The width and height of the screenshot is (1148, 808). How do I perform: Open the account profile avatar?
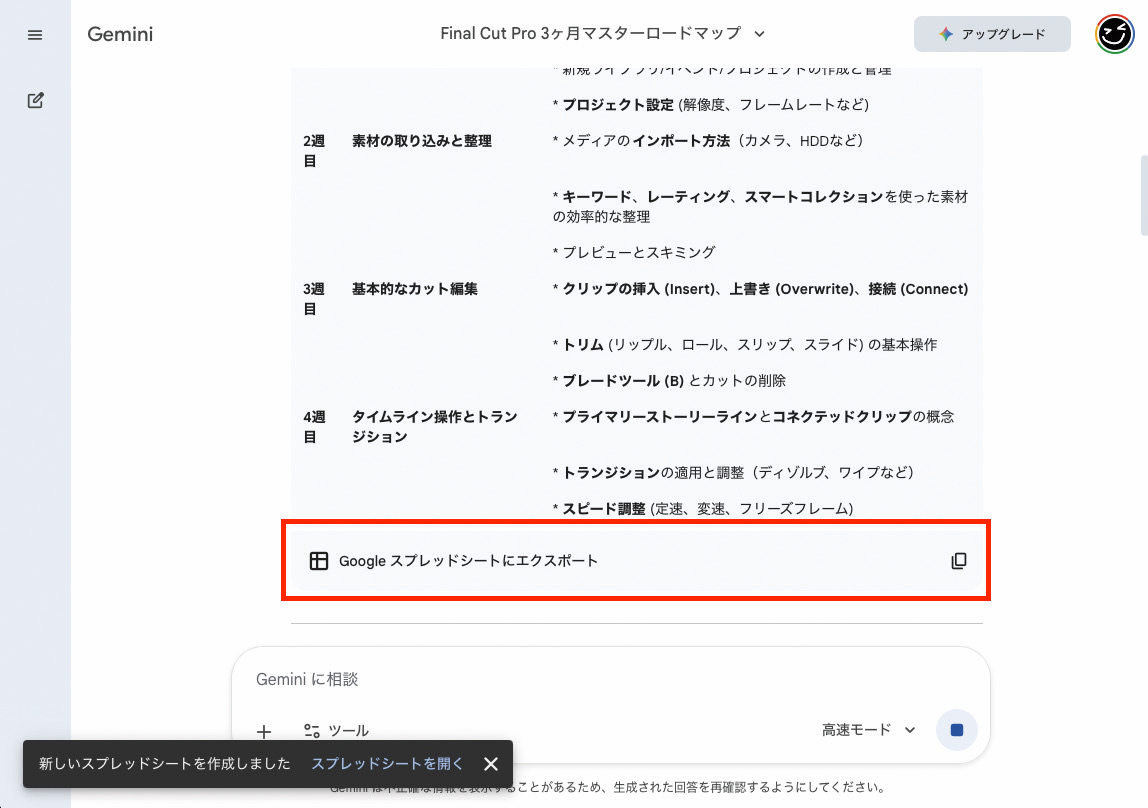1114,34
